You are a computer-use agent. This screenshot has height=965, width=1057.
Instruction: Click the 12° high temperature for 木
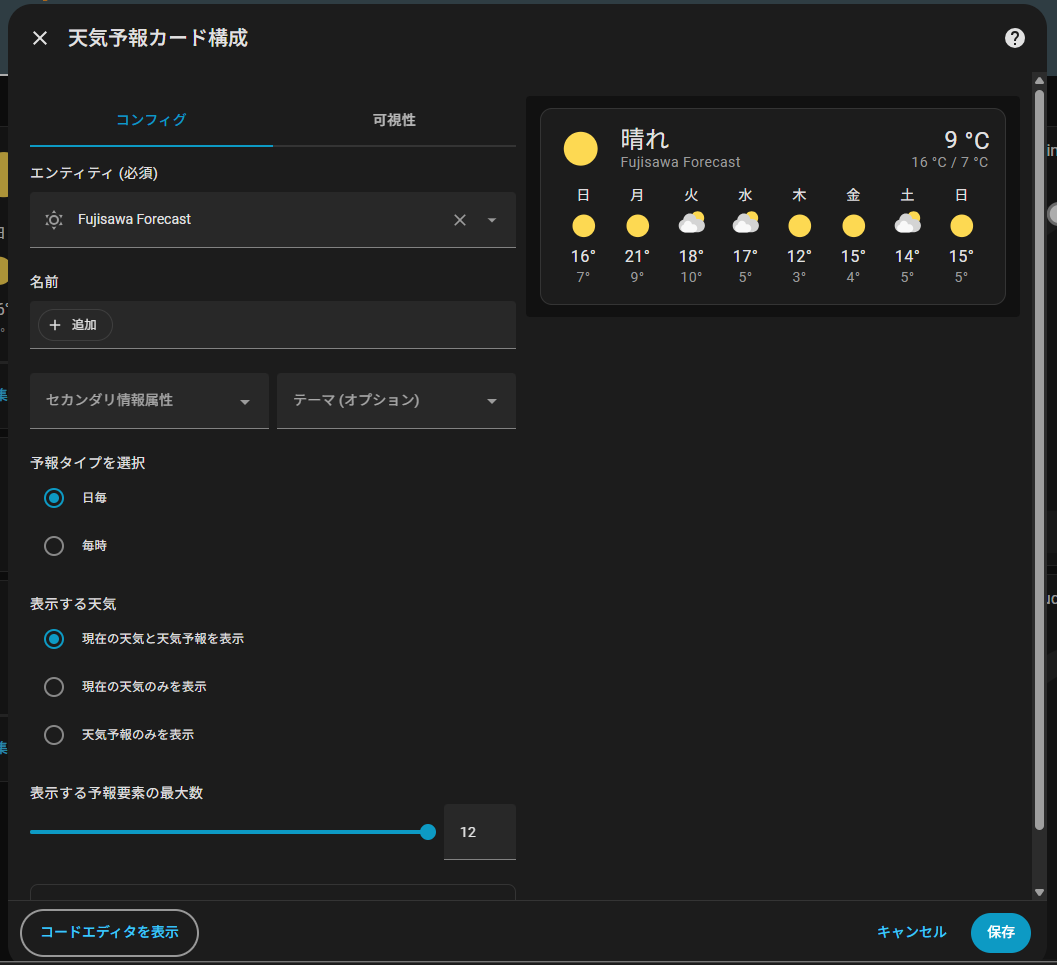click(799, 257)
